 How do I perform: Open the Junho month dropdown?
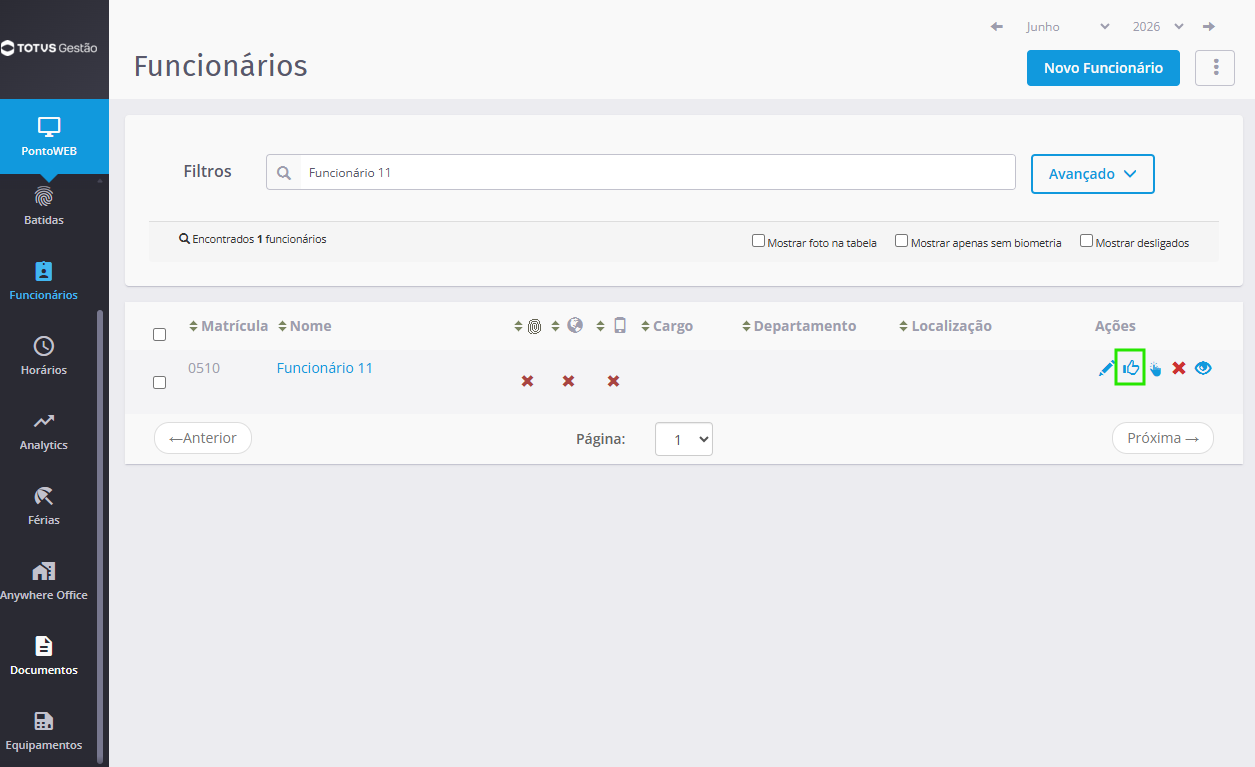[1067, 27]
